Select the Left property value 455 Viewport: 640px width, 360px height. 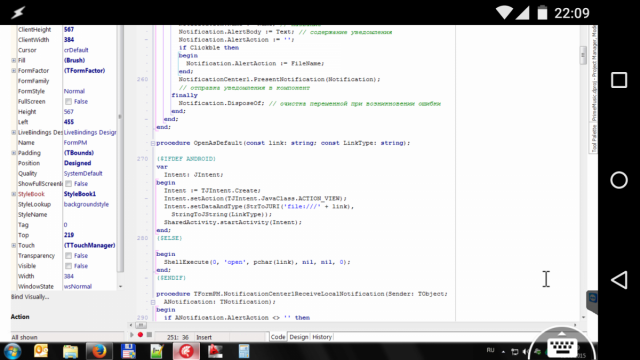(69, 122)
